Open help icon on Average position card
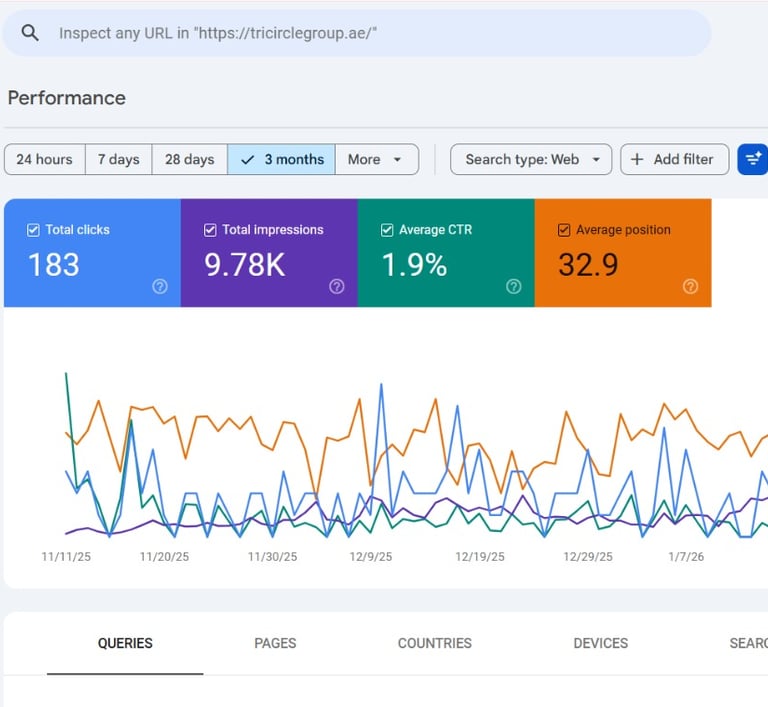Image resolution: width=768 pixels, height=707 pixels. [x=690, y=286]
